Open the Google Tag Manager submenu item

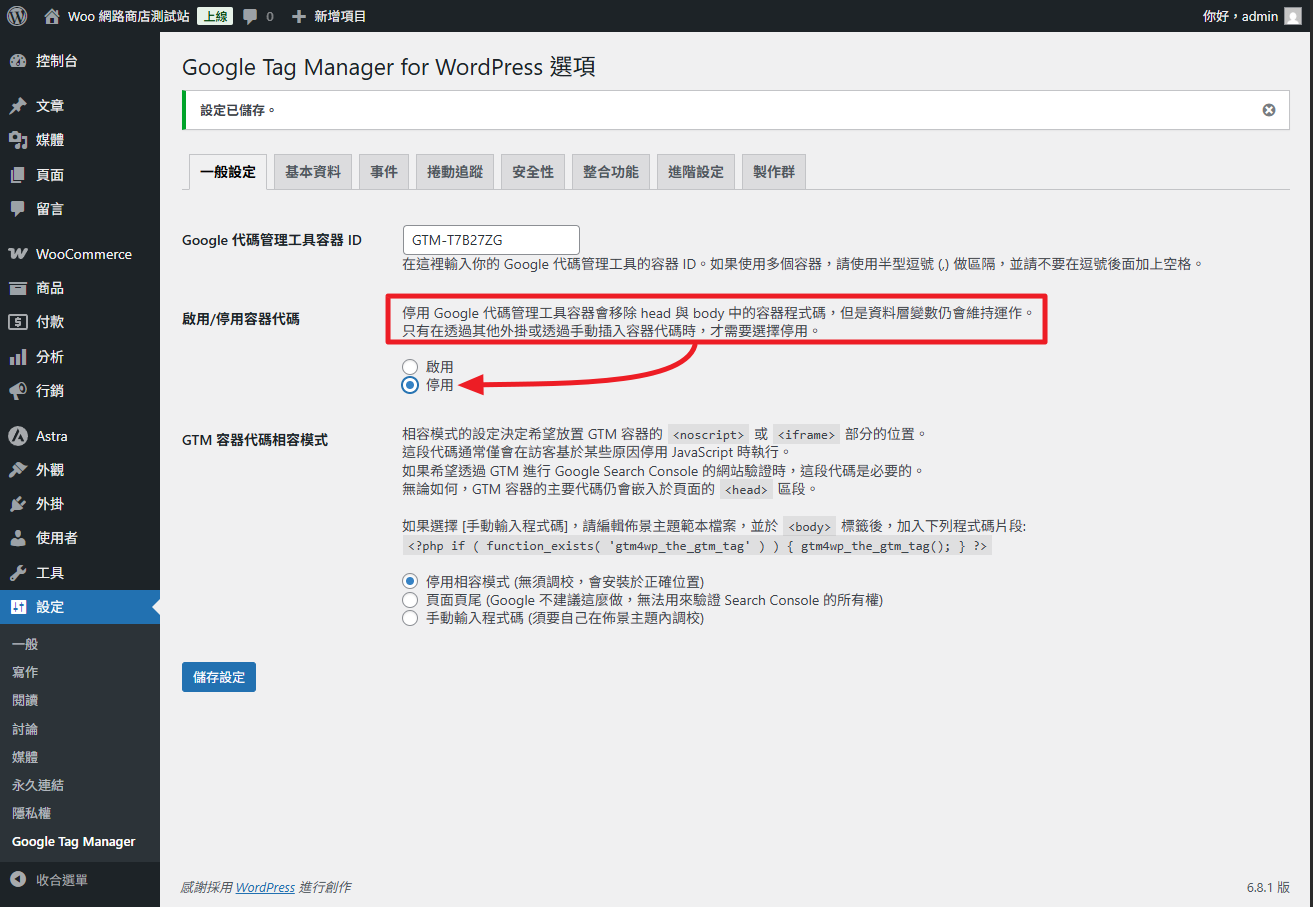(x=74, y=842)
